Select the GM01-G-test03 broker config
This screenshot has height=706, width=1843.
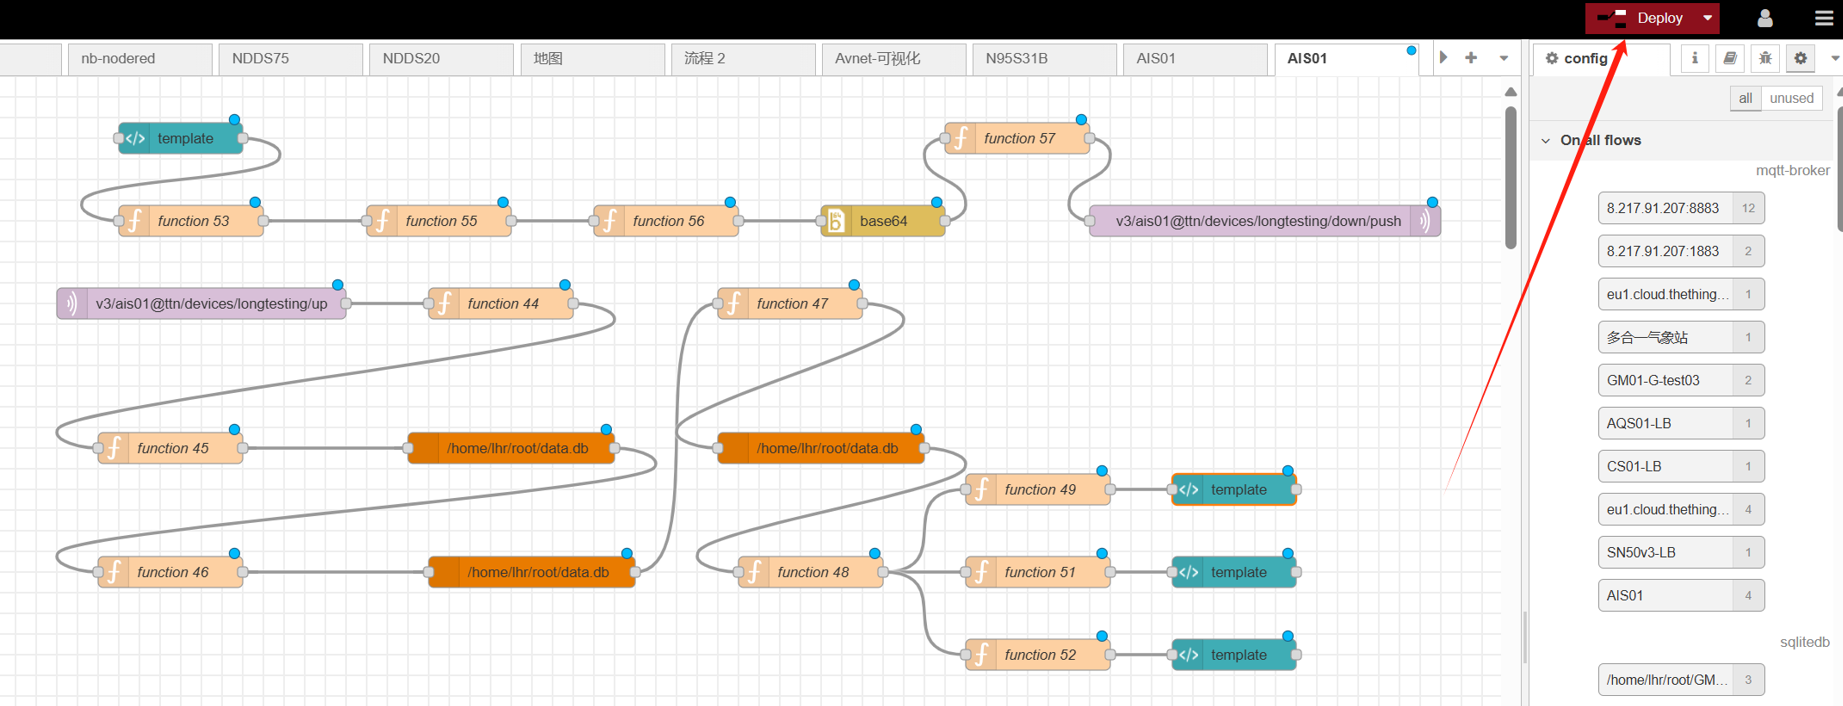click(1681, 380)
